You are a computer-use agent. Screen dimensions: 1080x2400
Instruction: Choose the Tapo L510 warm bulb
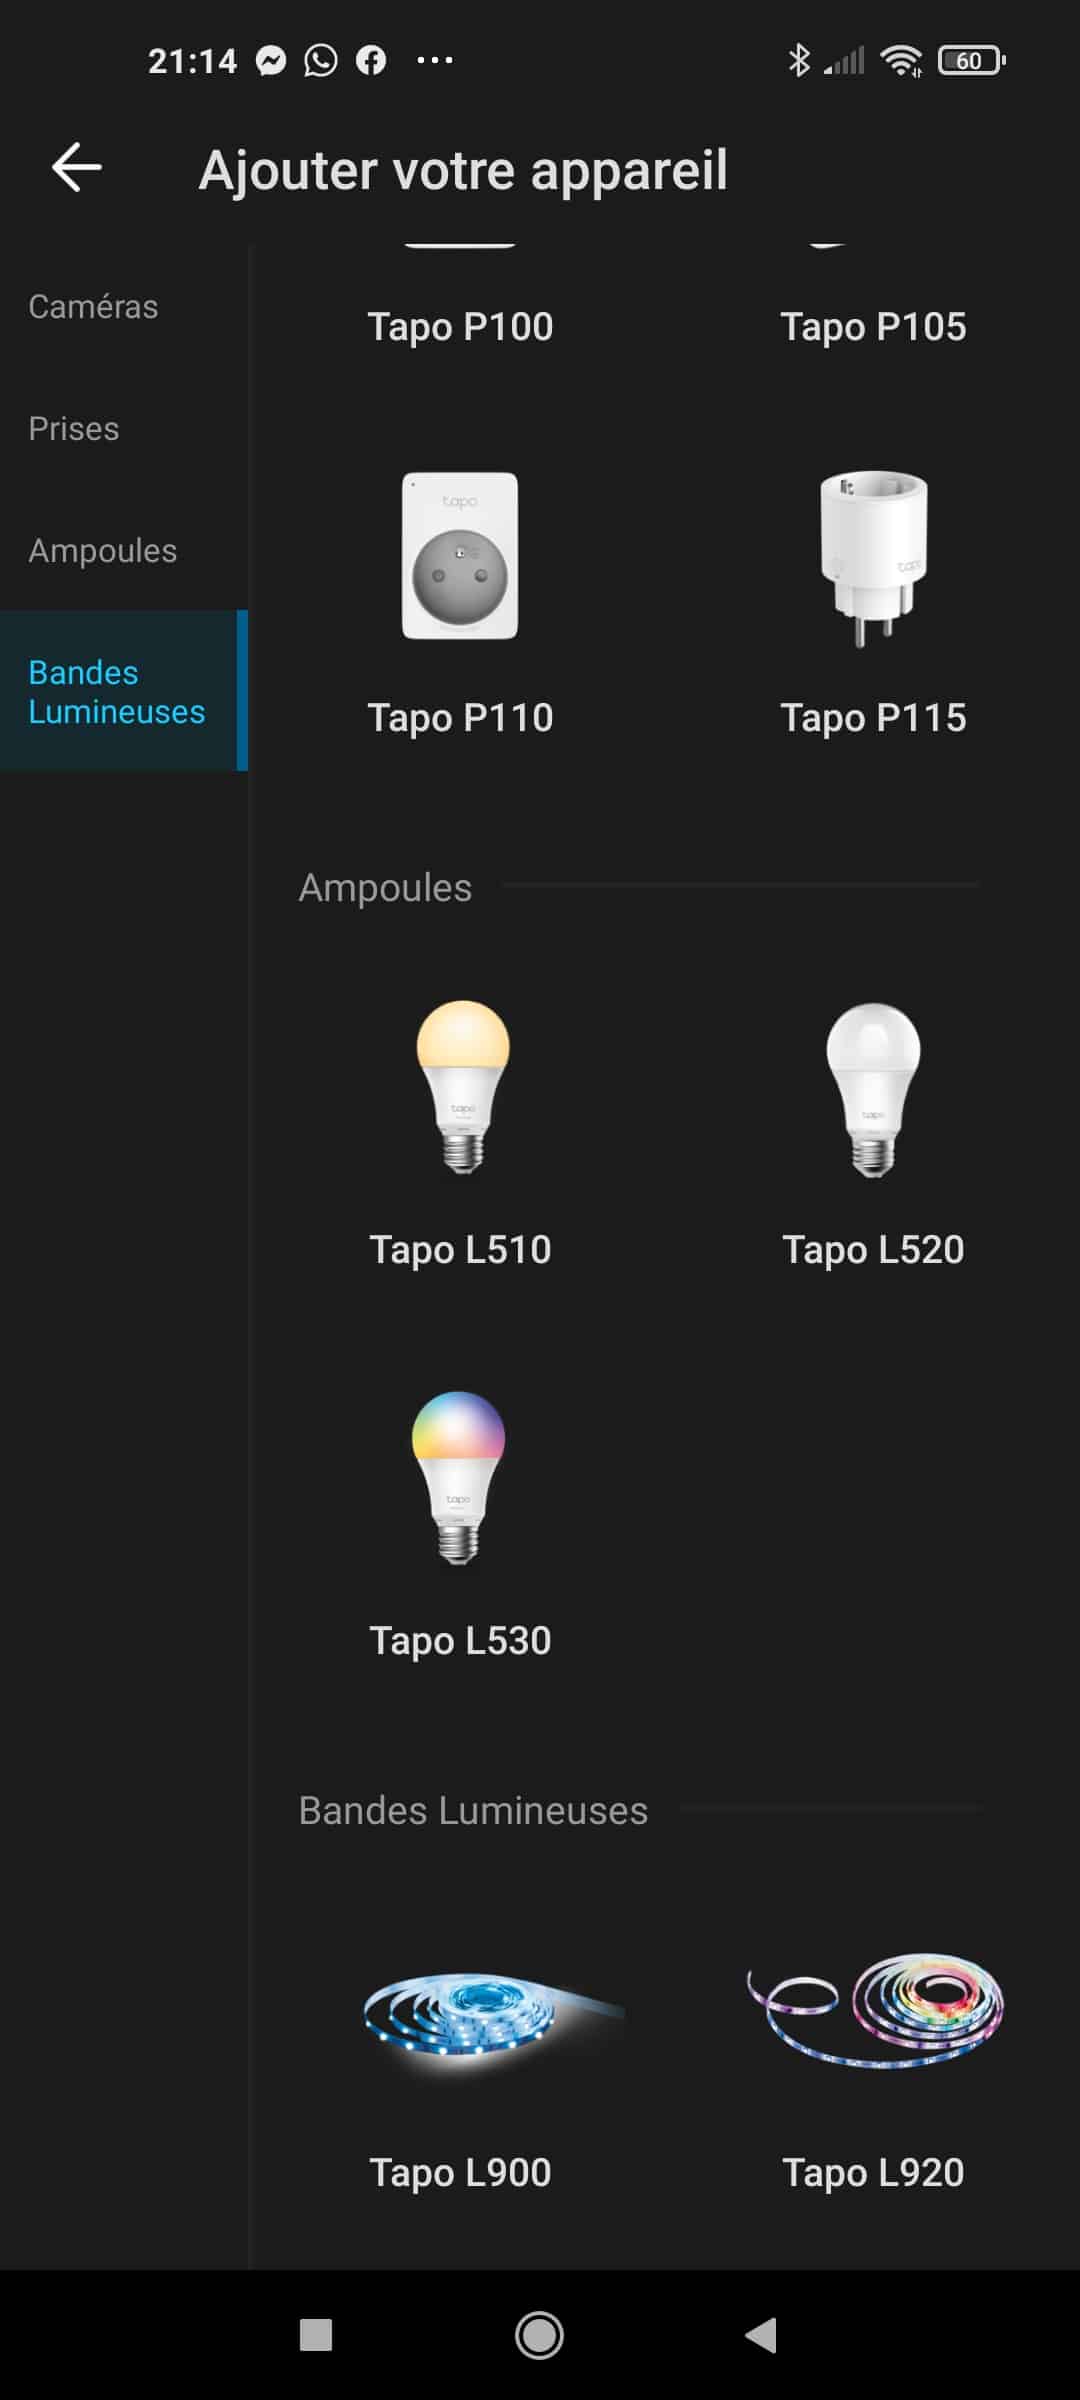(462, 1087)
